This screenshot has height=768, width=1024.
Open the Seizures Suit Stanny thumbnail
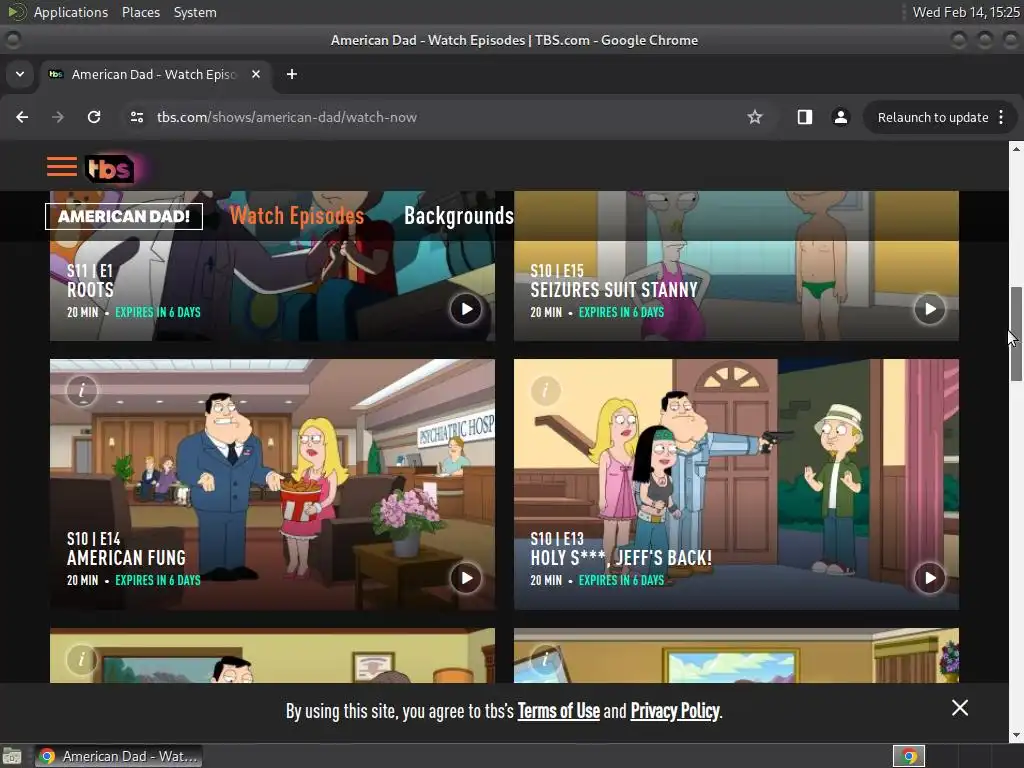(x=736, y=266)
